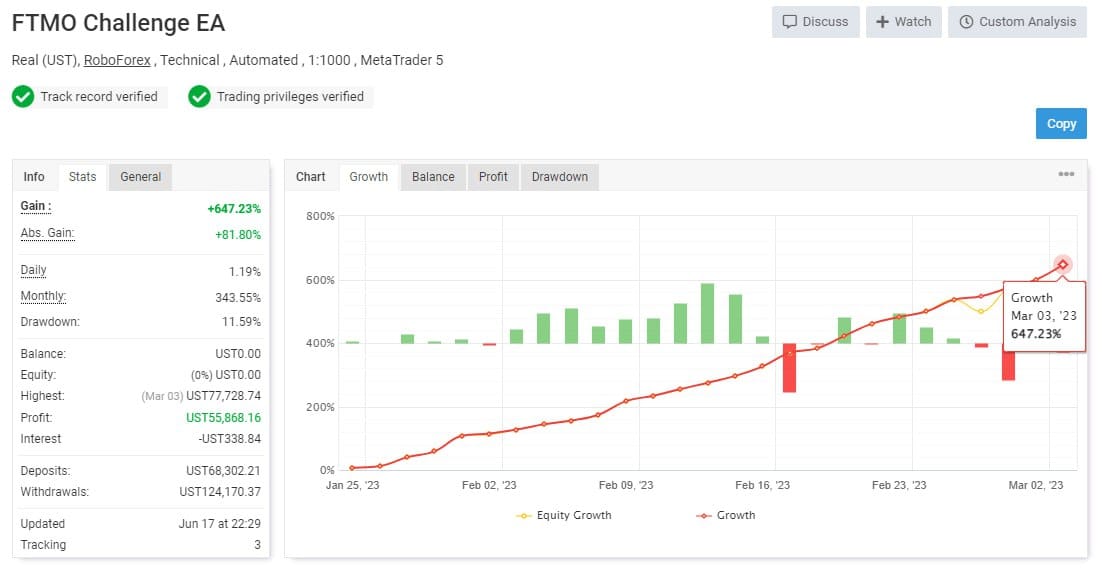
Task: Click the Gain label in stats
Action: [x=36, y=206]
